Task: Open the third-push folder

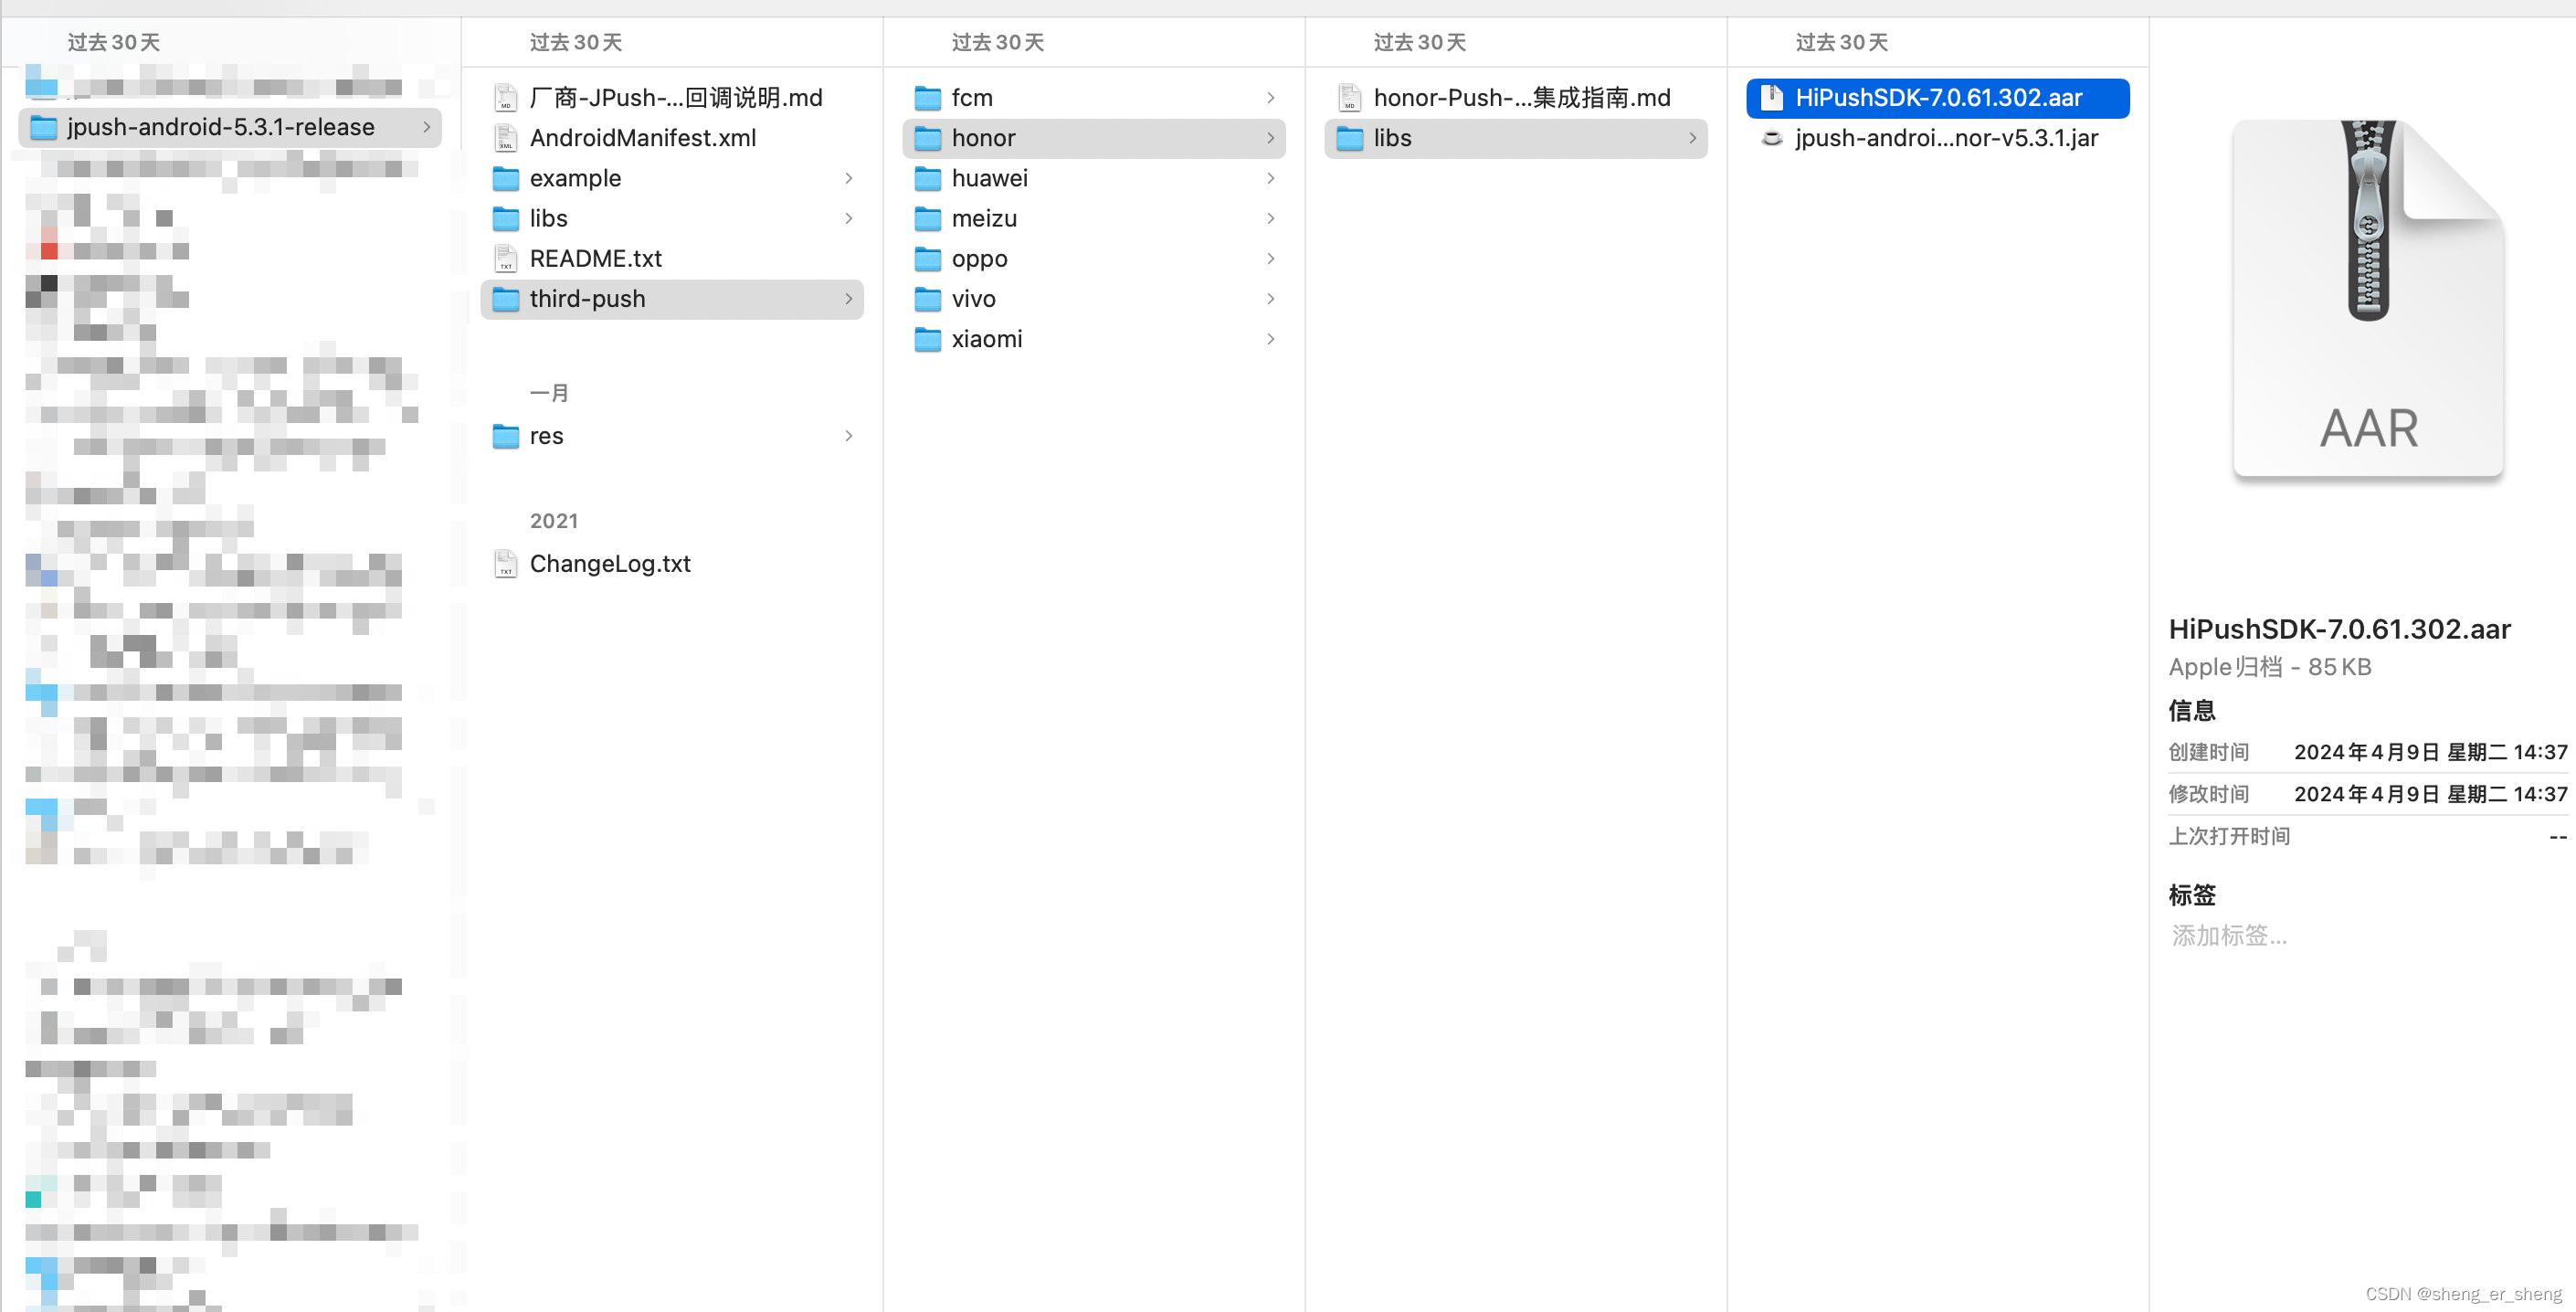Action: [587, 299]
